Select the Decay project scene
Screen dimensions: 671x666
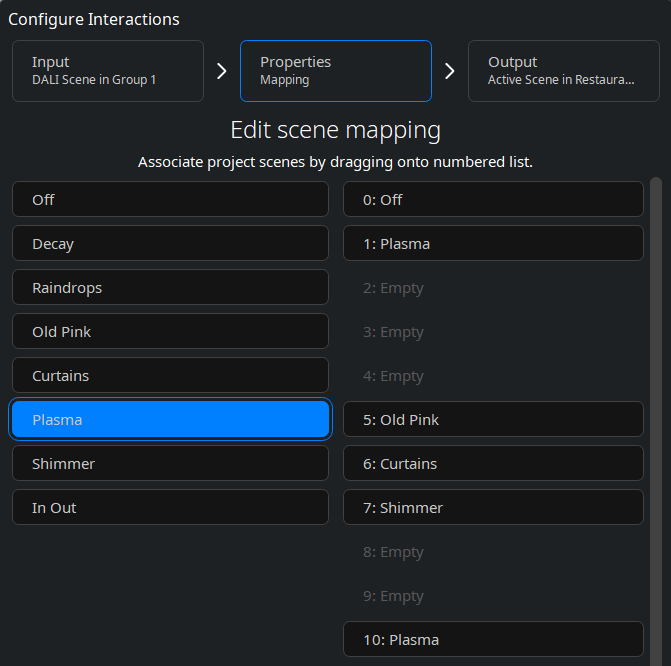[170, 244]
